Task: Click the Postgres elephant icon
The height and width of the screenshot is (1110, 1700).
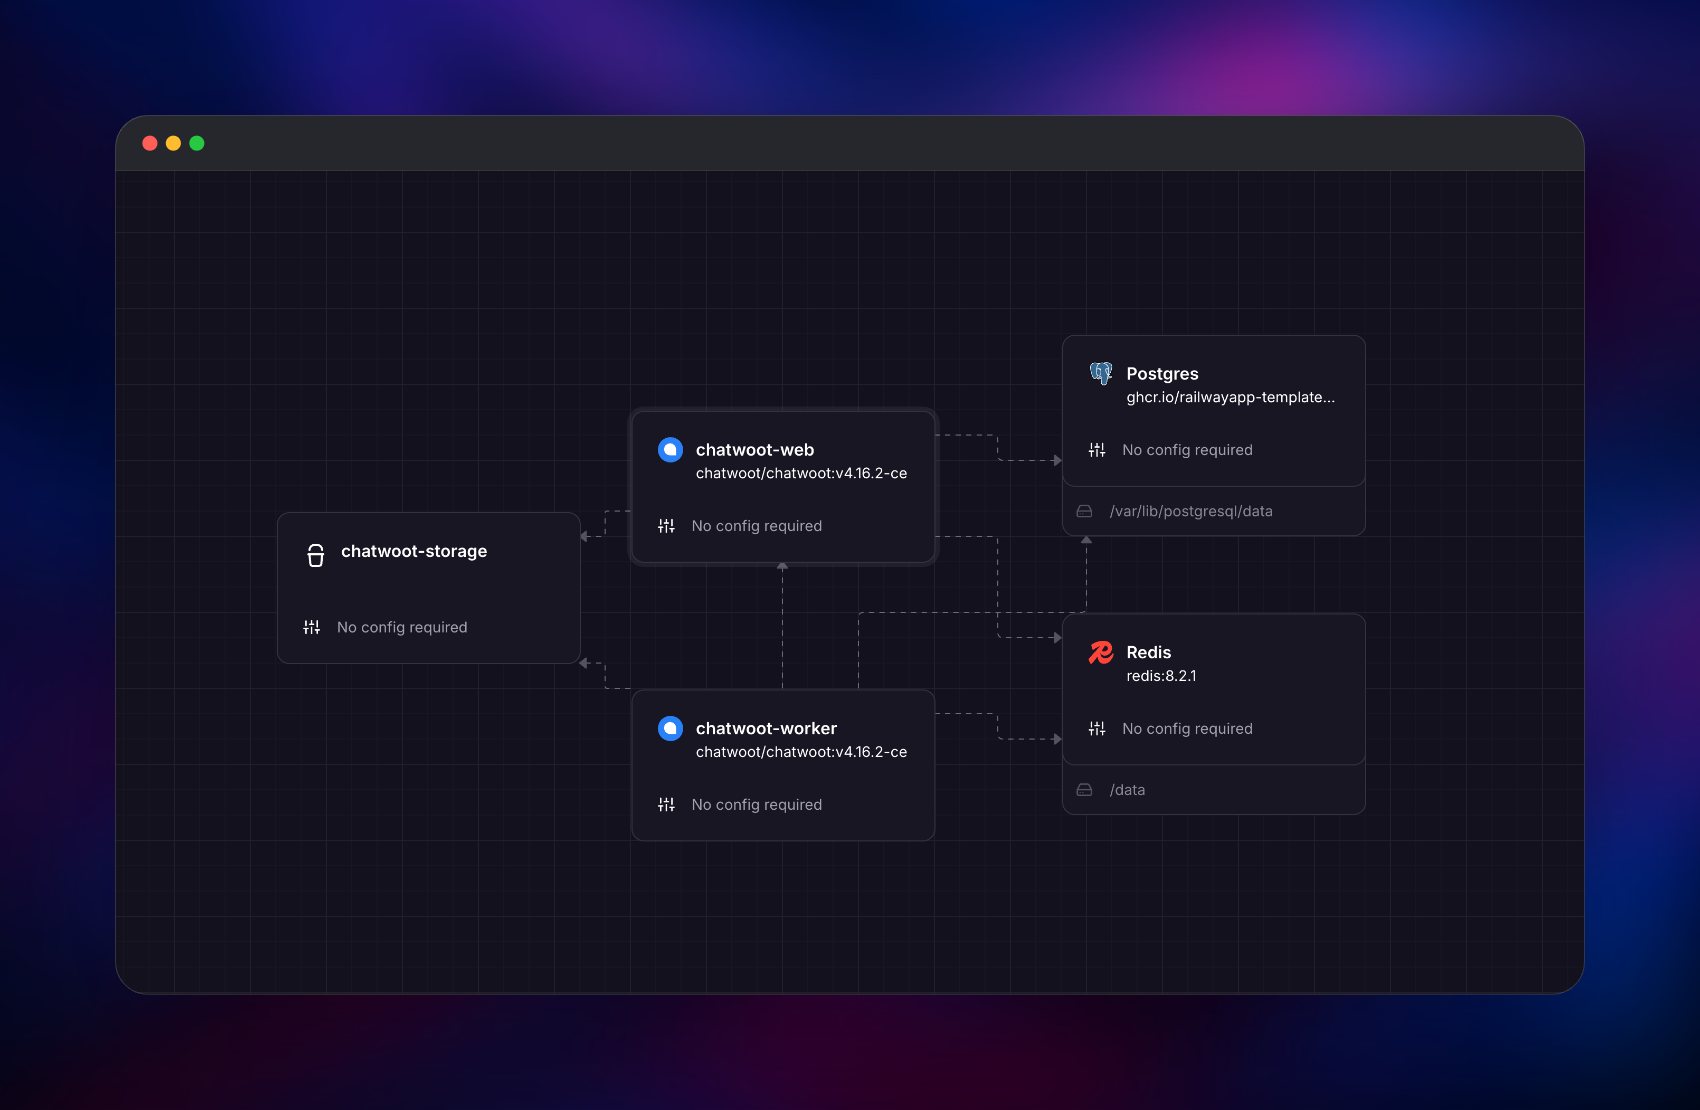Action: [x=1101, y=373]
